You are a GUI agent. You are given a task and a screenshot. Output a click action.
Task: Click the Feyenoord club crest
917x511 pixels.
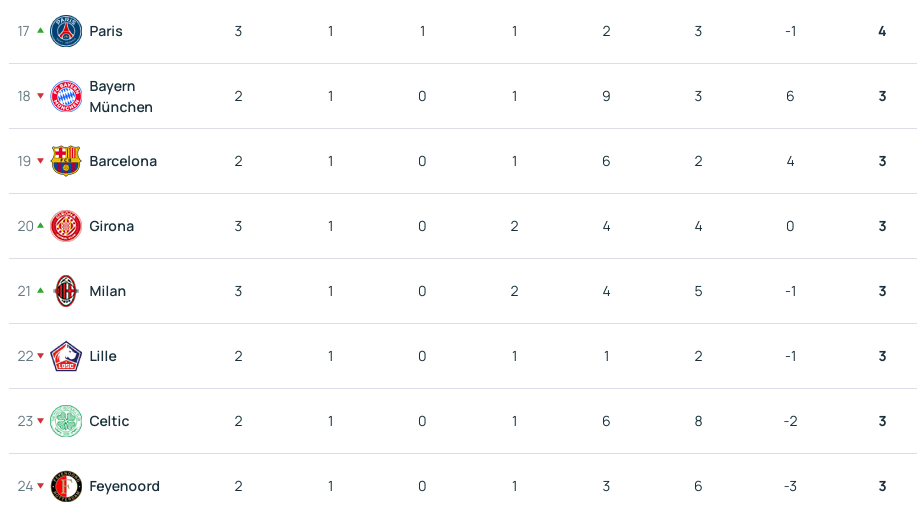tap(66, 485)
